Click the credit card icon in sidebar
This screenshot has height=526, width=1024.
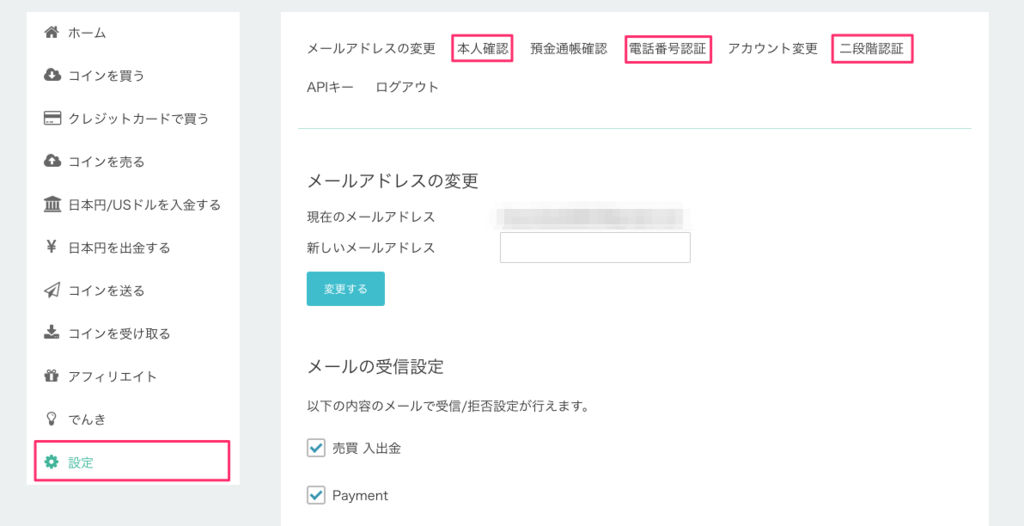[52, 119]
